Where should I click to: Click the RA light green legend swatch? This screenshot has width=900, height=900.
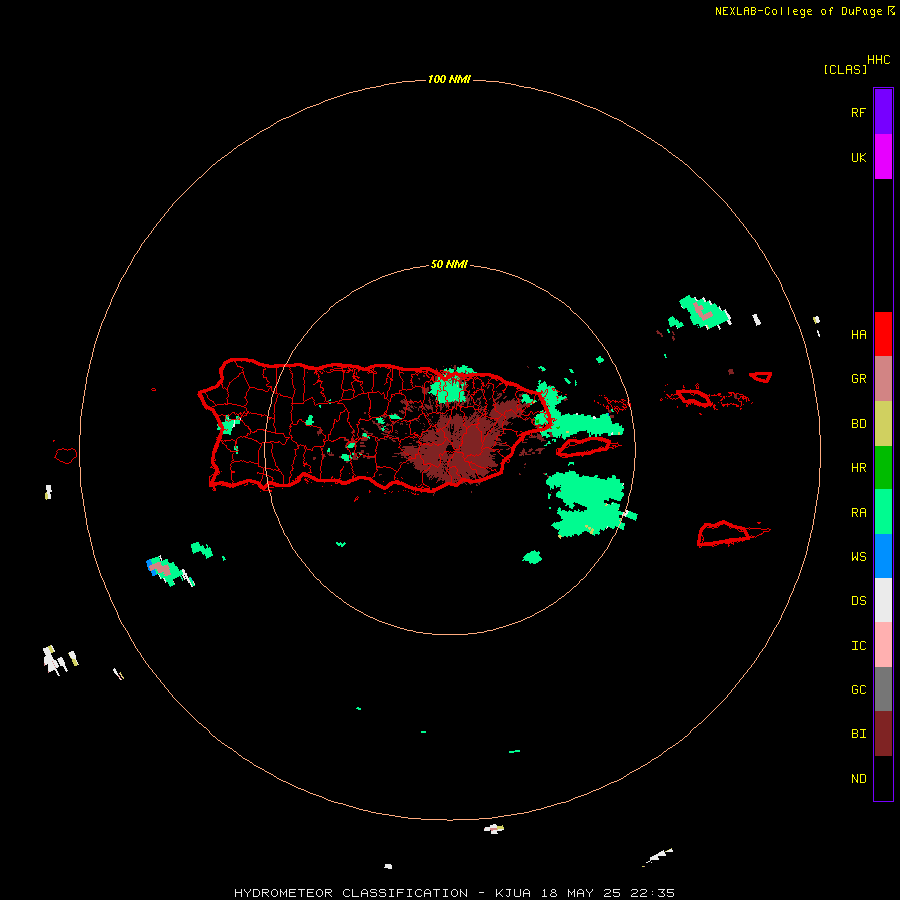(883, 512)
